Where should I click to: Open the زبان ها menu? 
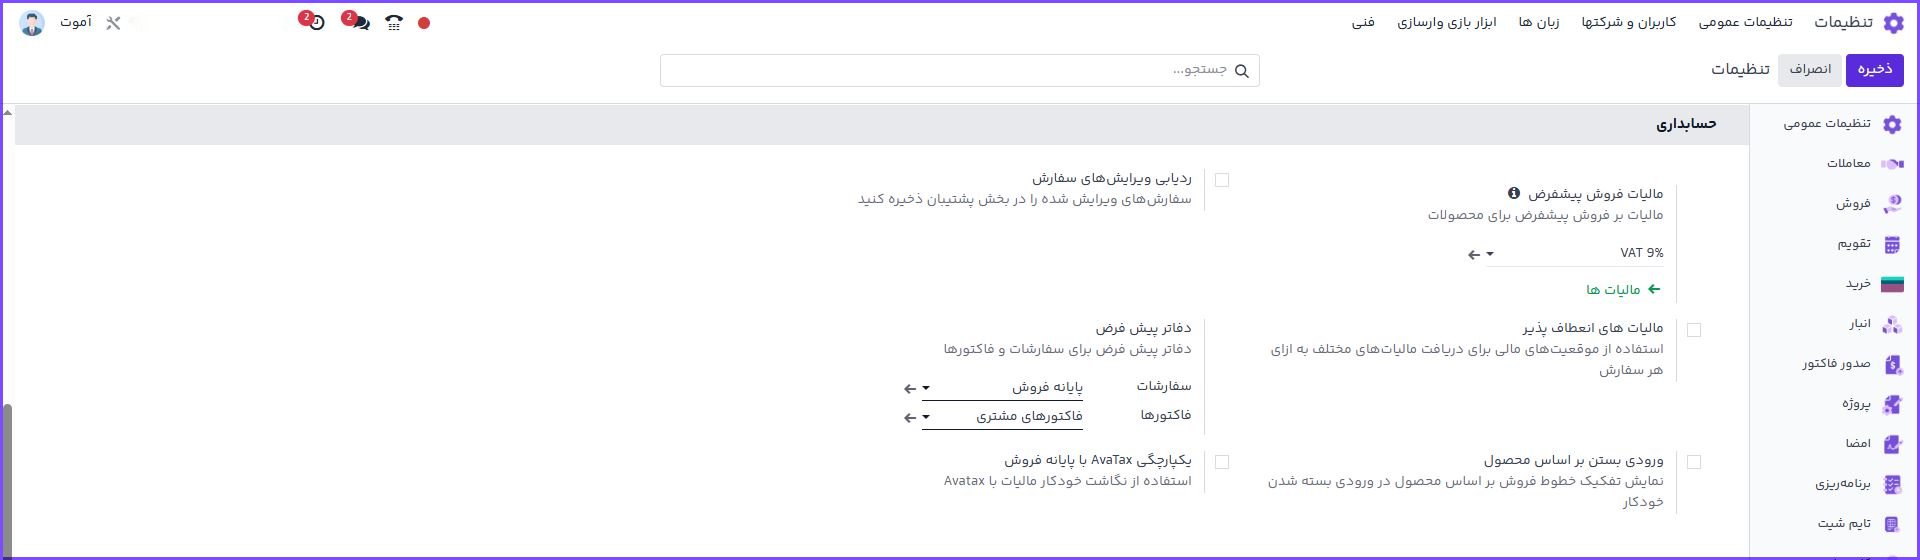pos(1538,22)
